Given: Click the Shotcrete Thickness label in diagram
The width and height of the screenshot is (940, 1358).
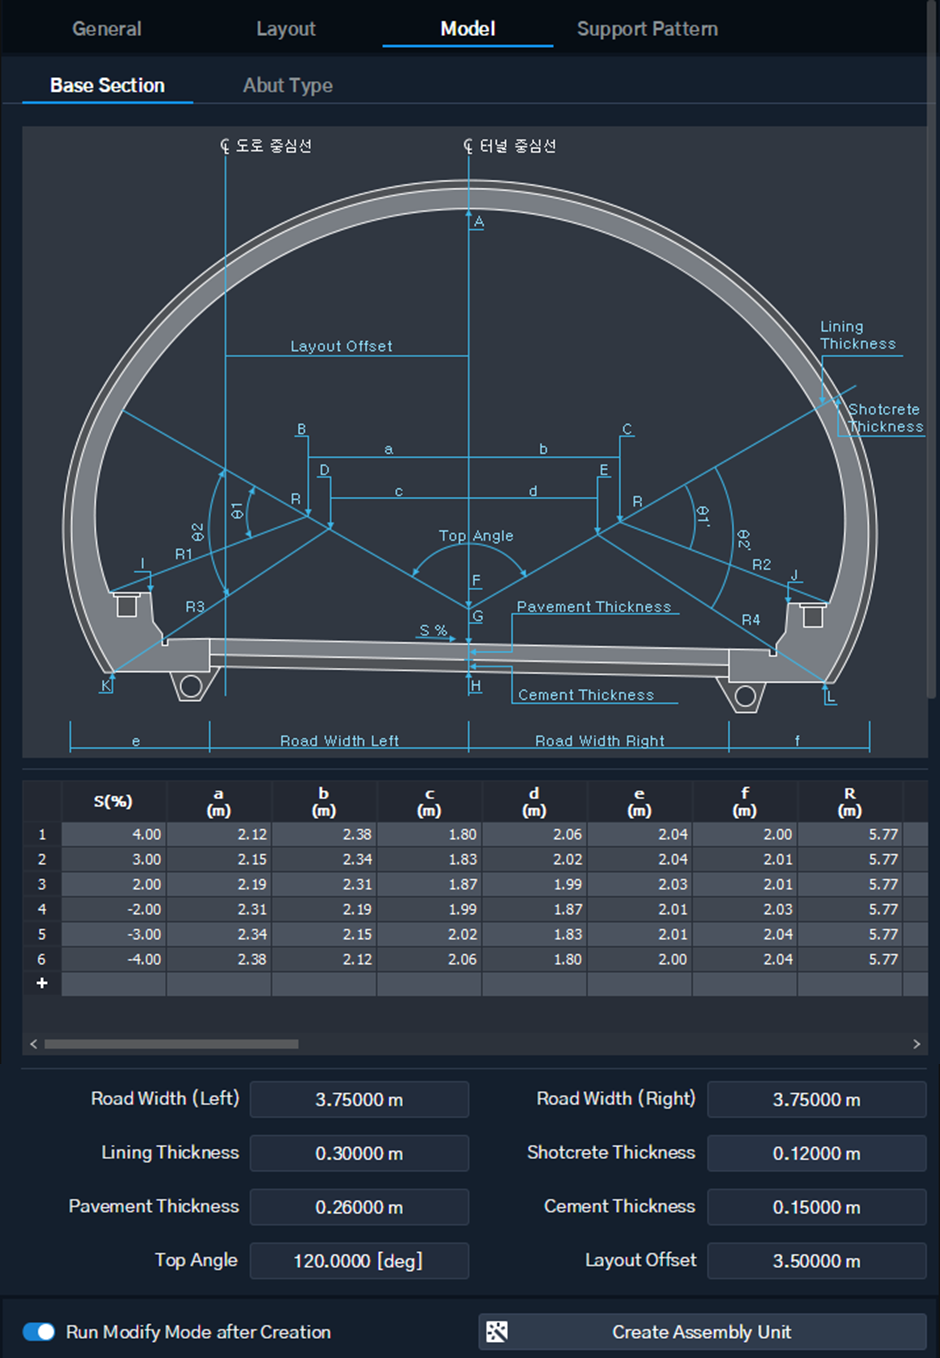Looking at the screenshot, I should click(x=885, y=418).
